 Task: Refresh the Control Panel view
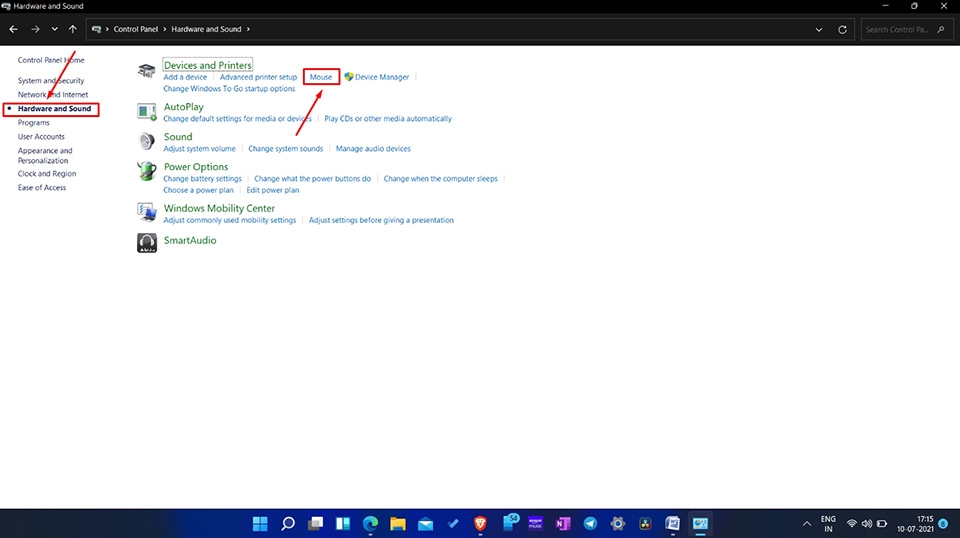(x=843, y=30)
